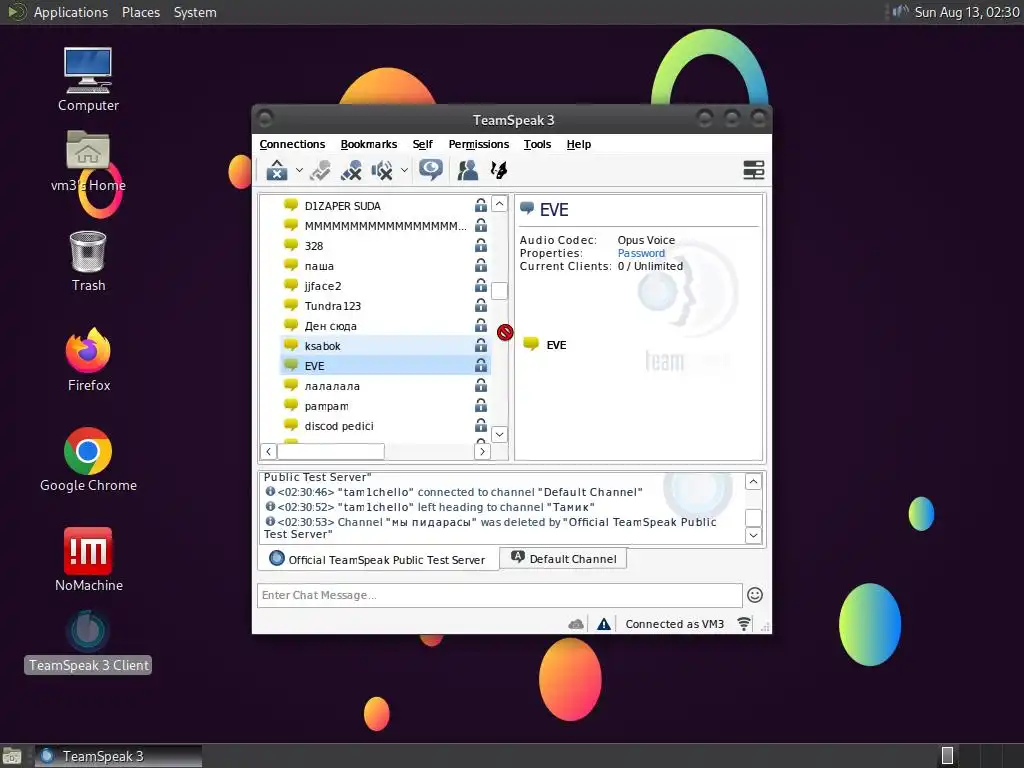1024x768 pixels.
Task: Select channel 328
Action: [x=385, y=246]
